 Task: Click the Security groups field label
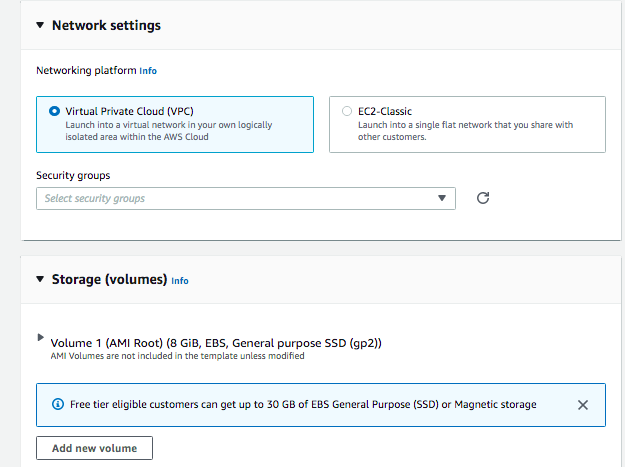(73, 175)
